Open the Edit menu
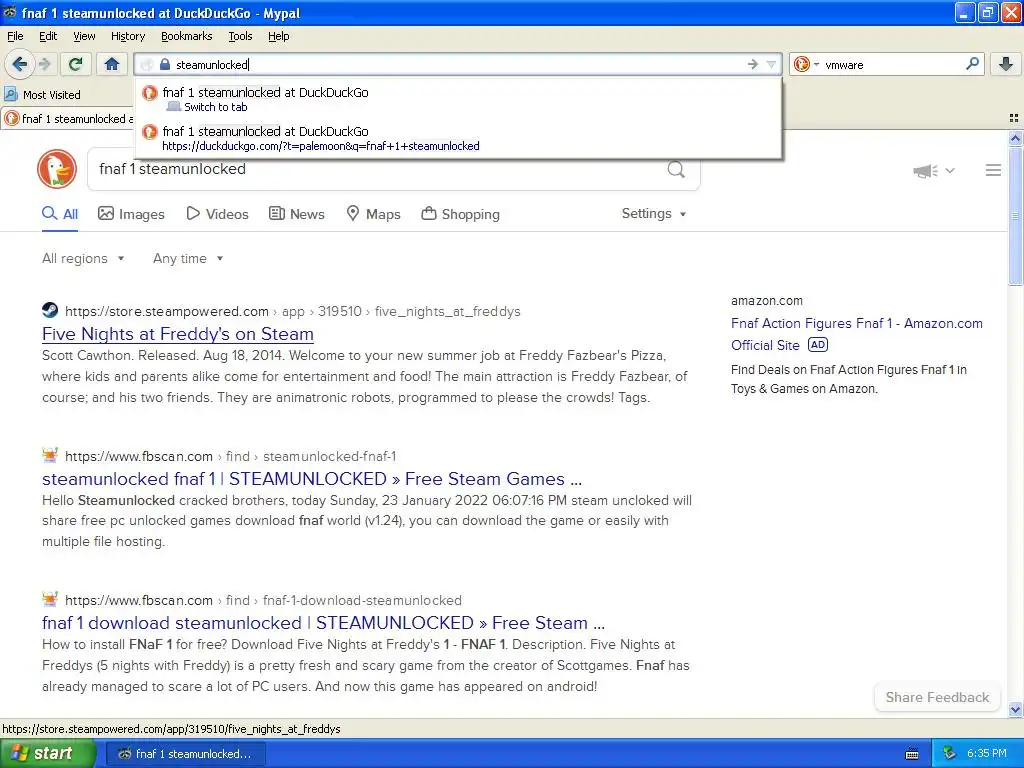Viewport: 1024px width, 768px height. coord(48,36)
